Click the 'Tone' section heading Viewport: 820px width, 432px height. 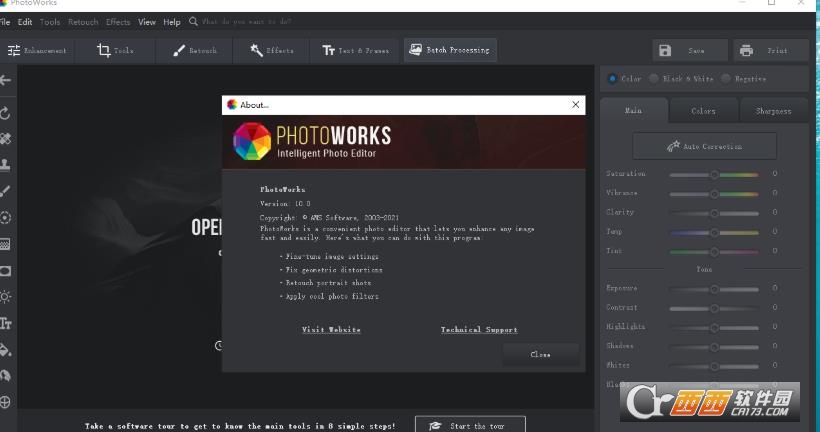click(x=704, y=269)
